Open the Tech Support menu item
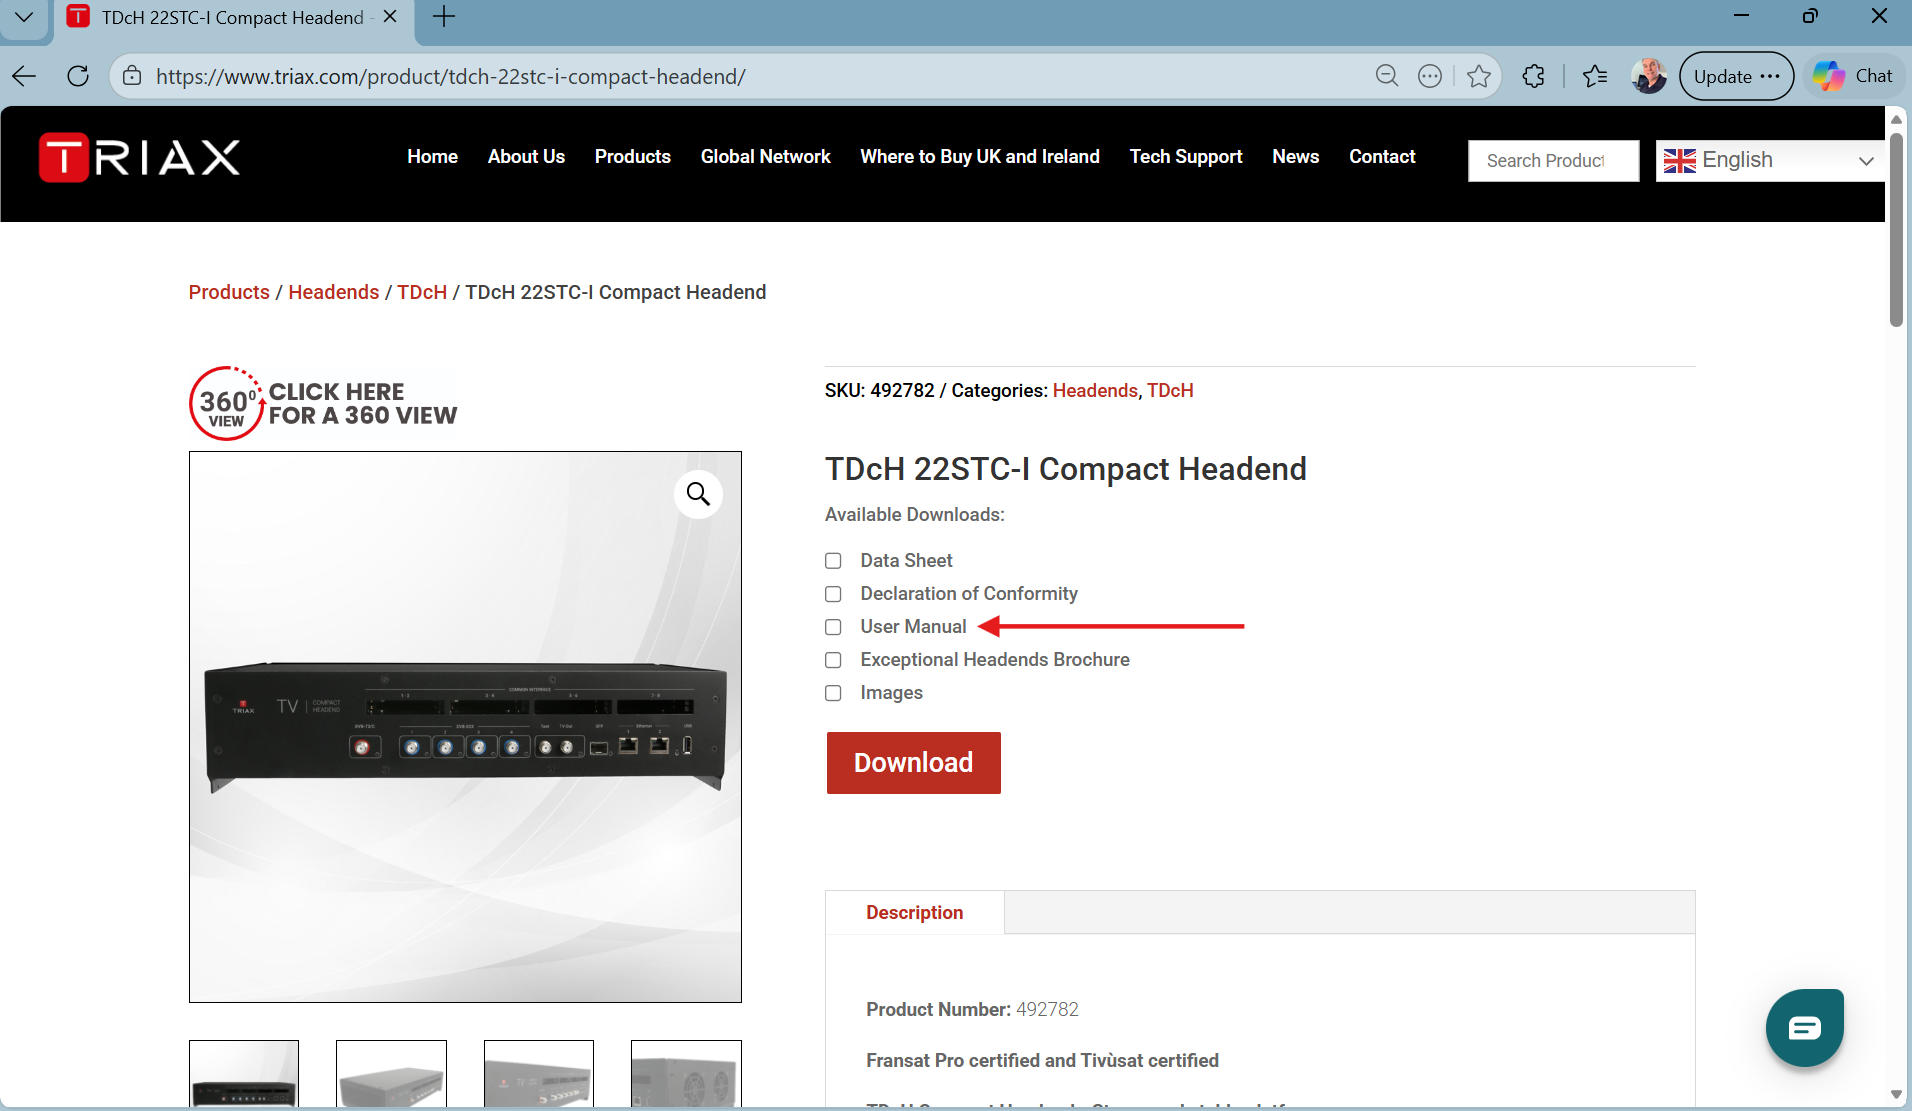 point(1186,157)
